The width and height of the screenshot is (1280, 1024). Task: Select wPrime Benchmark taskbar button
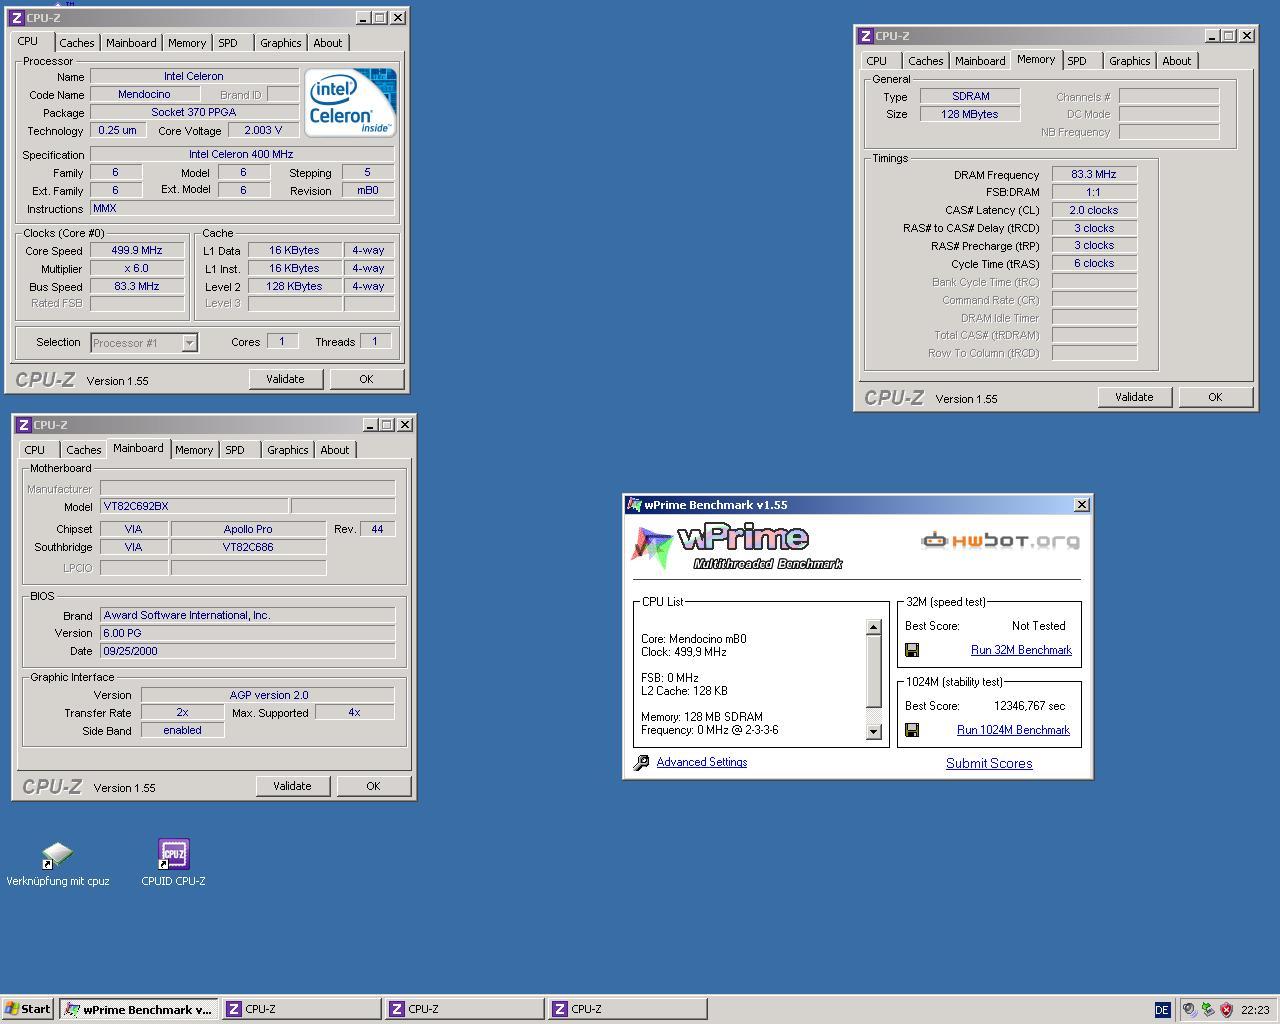[x=138, y=1009]
